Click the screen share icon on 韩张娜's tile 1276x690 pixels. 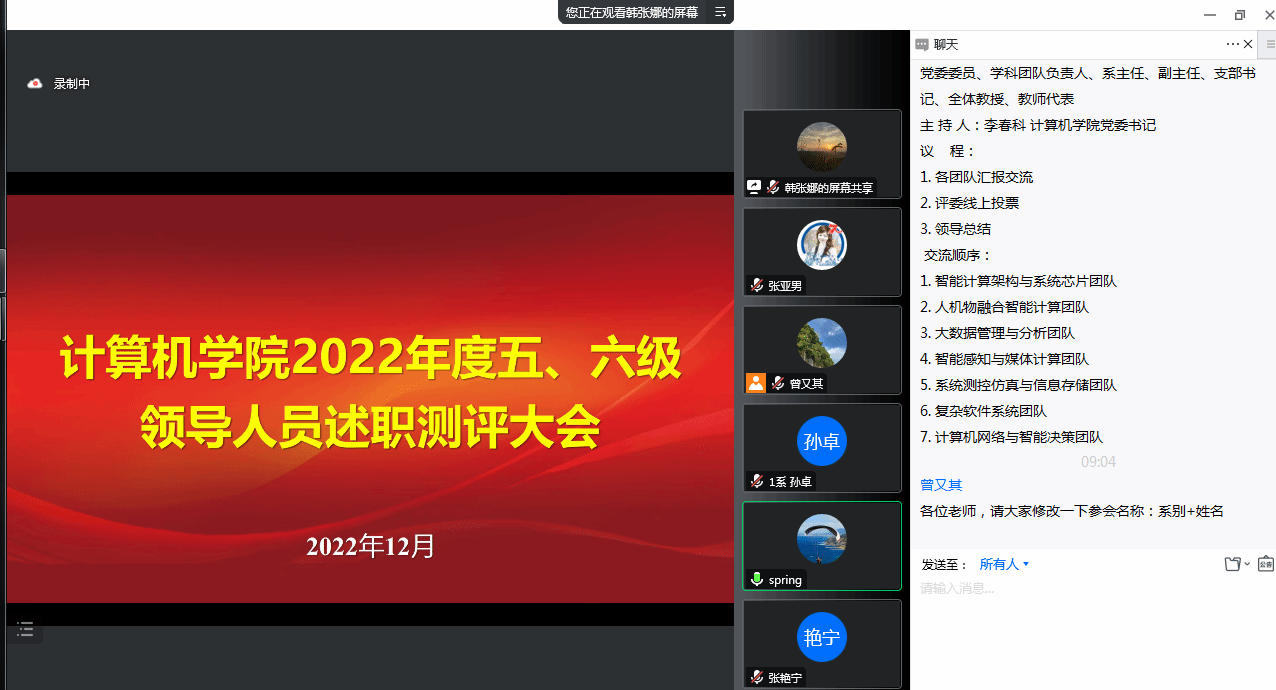pos(755,187)
